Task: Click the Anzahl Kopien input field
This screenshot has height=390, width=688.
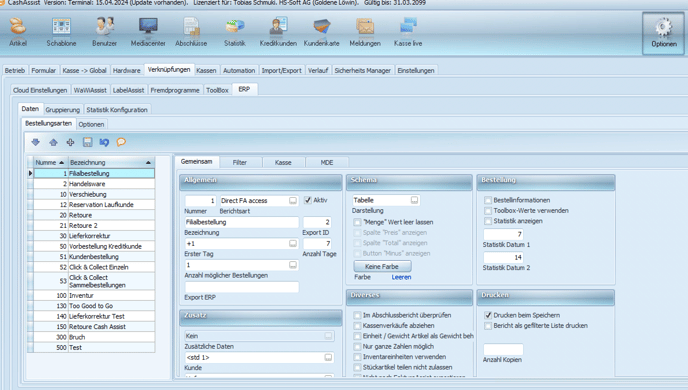Action: point(503,349)
